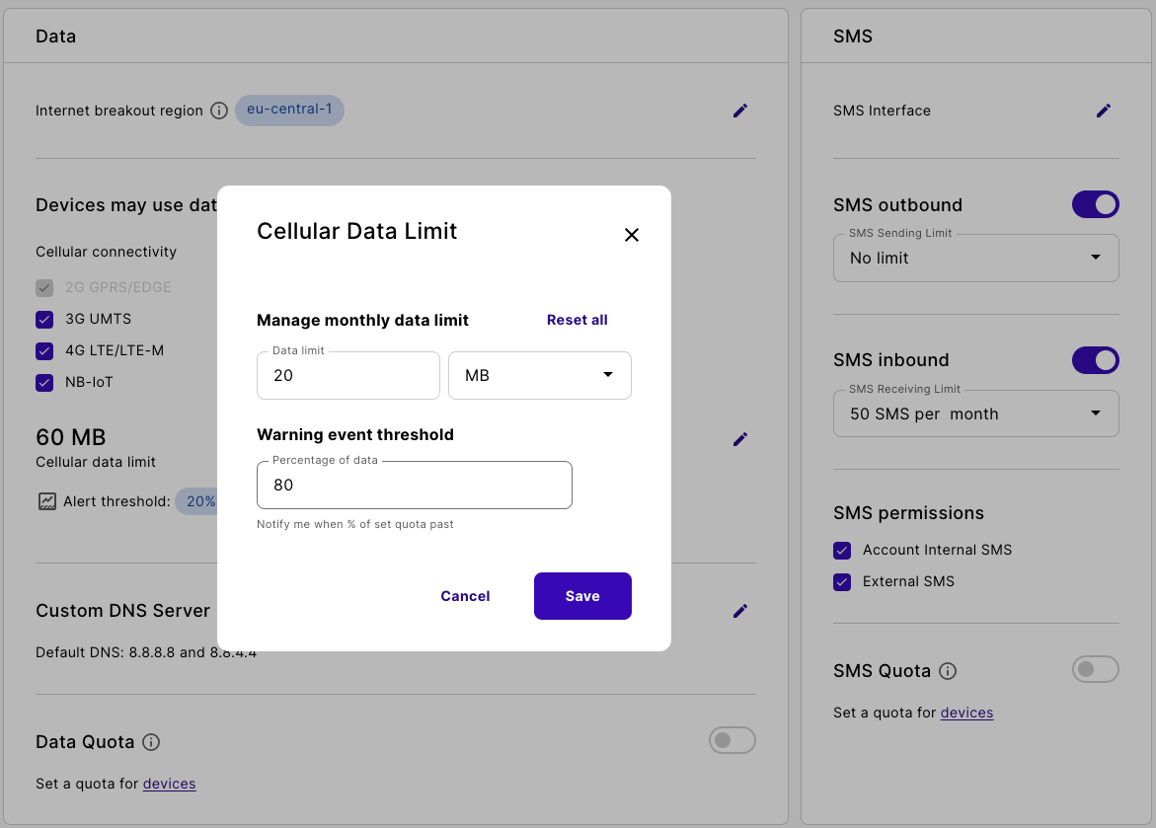1156x828 pixels.
Task: Click the info icon next to Data Quota
Action: pyautogui.click(x=151, y=742)
